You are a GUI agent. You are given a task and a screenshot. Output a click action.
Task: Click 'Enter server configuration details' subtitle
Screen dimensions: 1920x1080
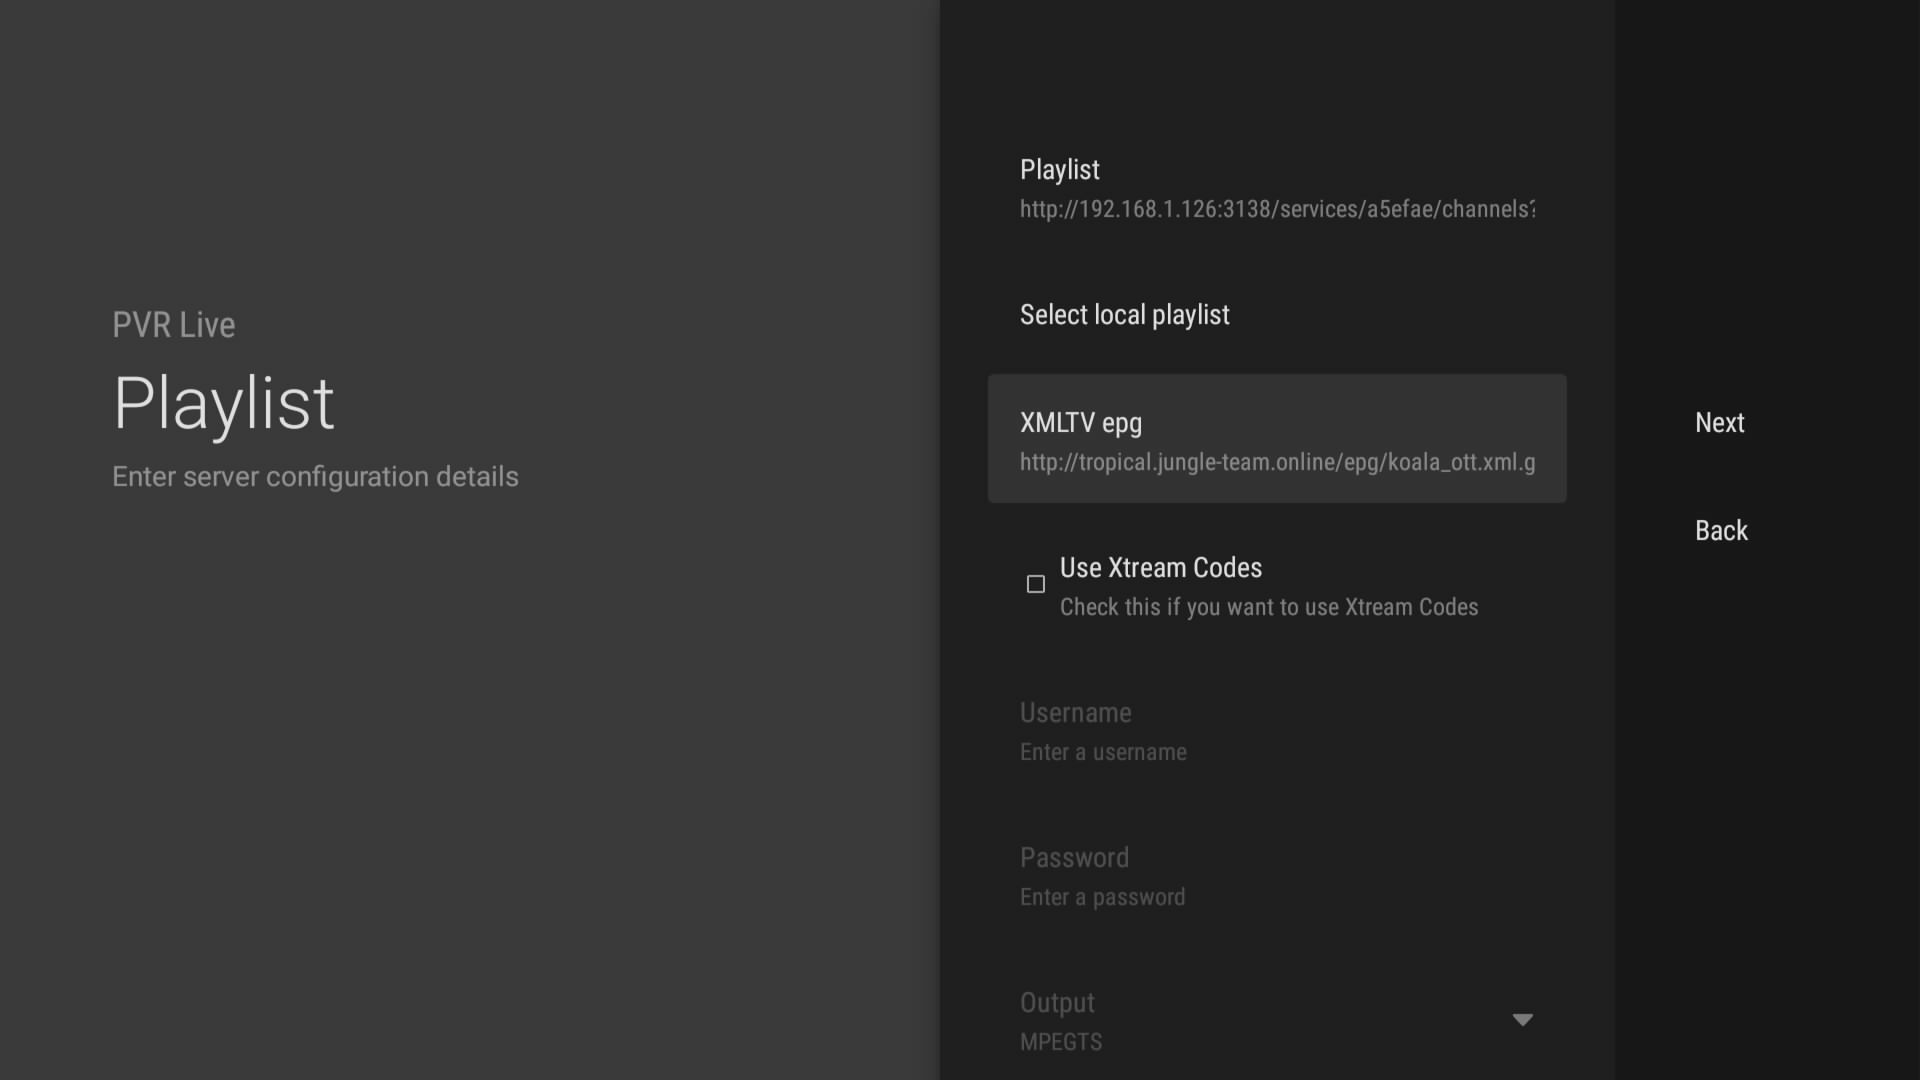tap(315, 477)
